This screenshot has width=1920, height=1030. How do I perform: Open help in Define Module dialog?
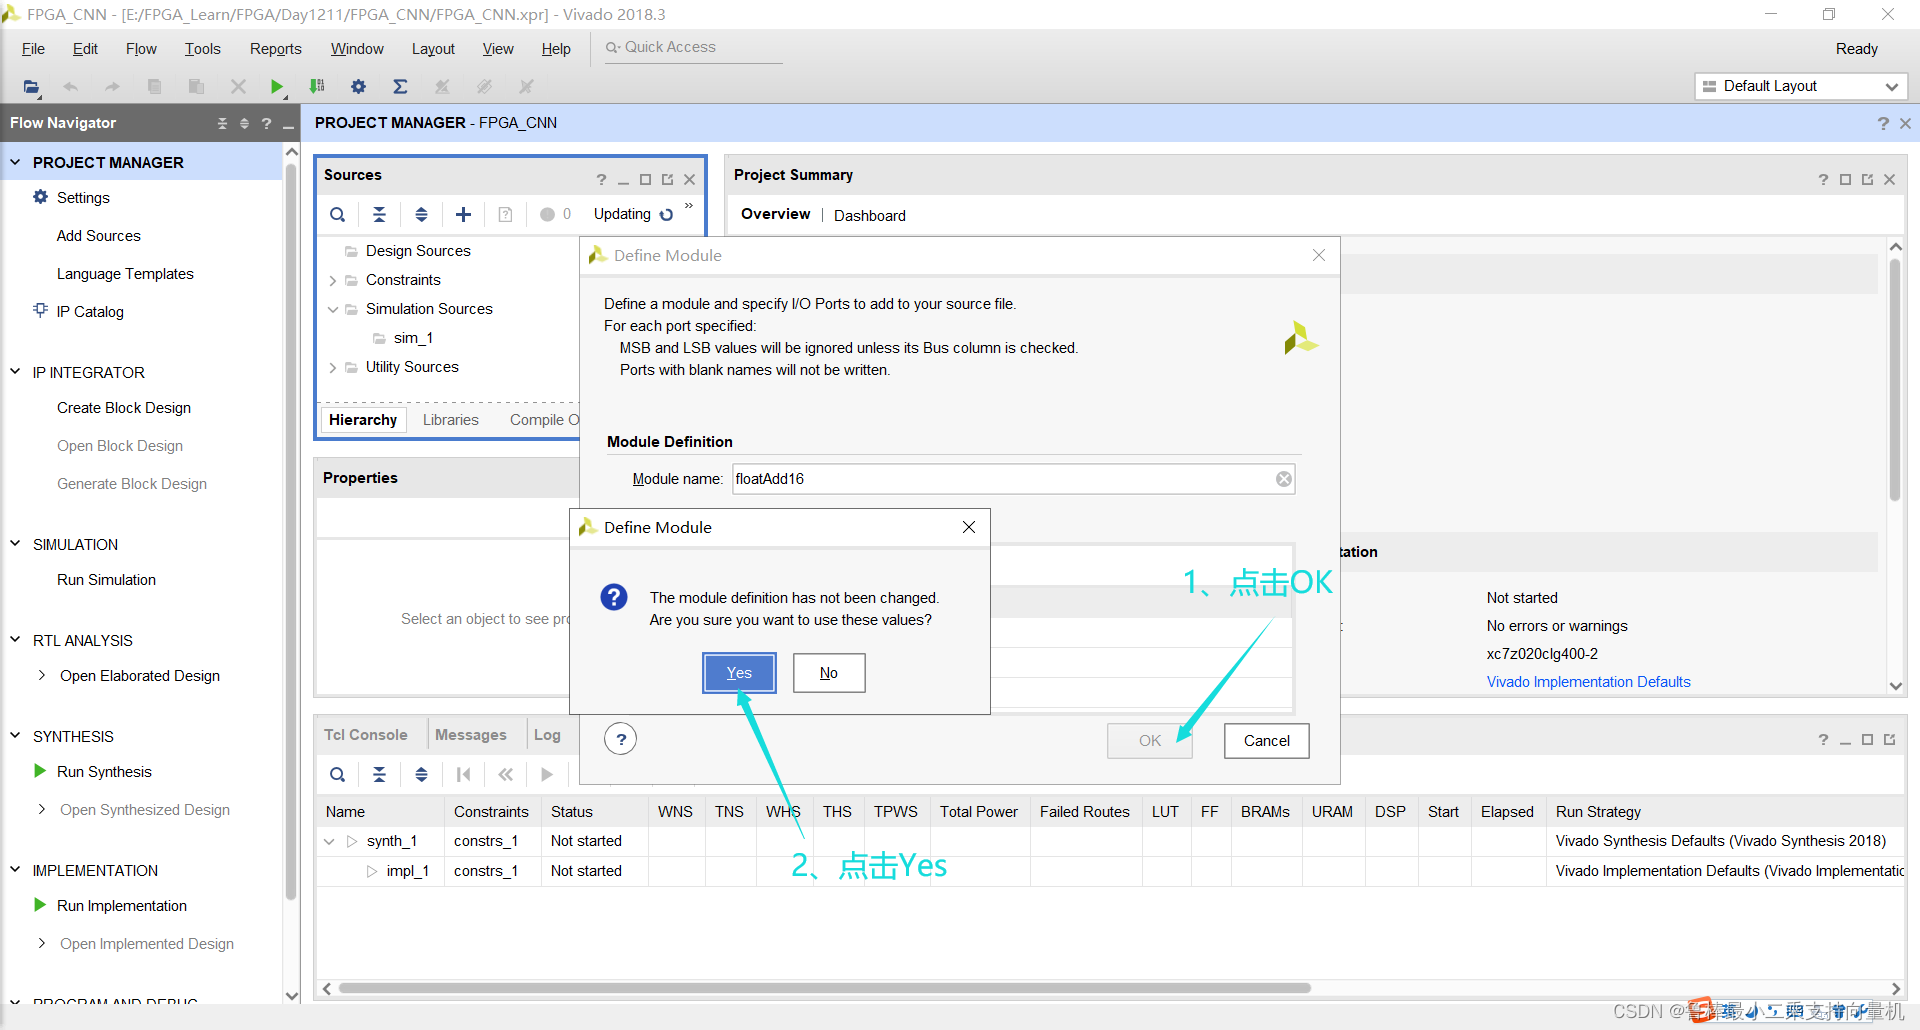pyautogui.click(x=621, y=739)
